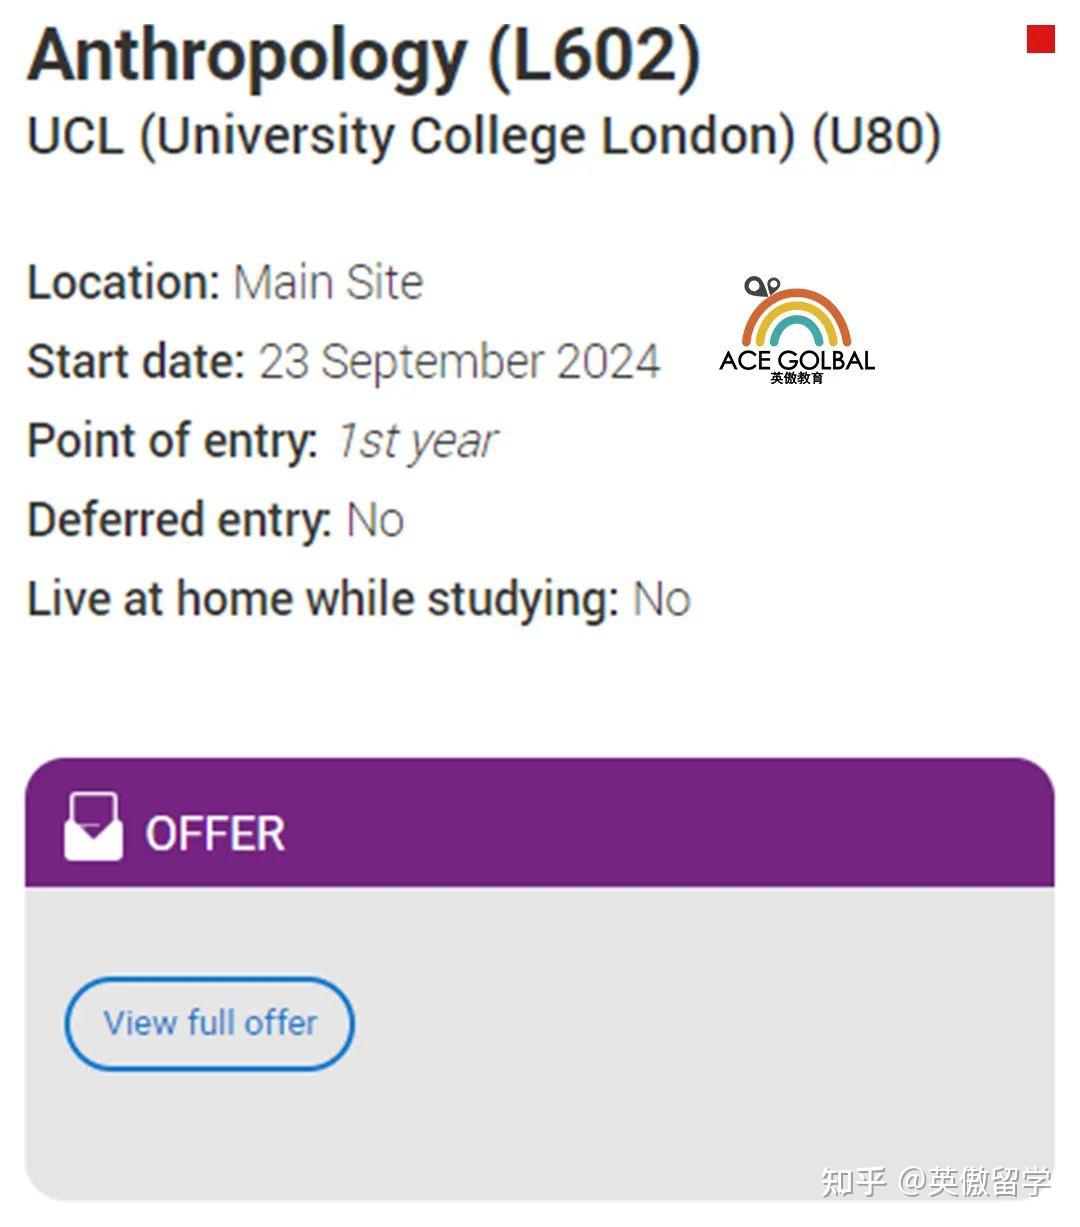Image resolution: width=1080 pixels, height=1227 pixels.
Task: Select the 1st year point of entry
Action: [x=416, y=440]
